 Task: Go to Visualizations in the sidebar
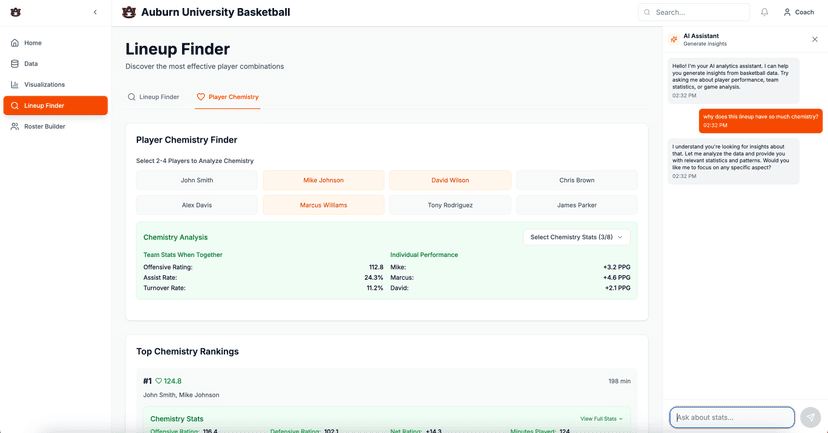tap(55, 84)
